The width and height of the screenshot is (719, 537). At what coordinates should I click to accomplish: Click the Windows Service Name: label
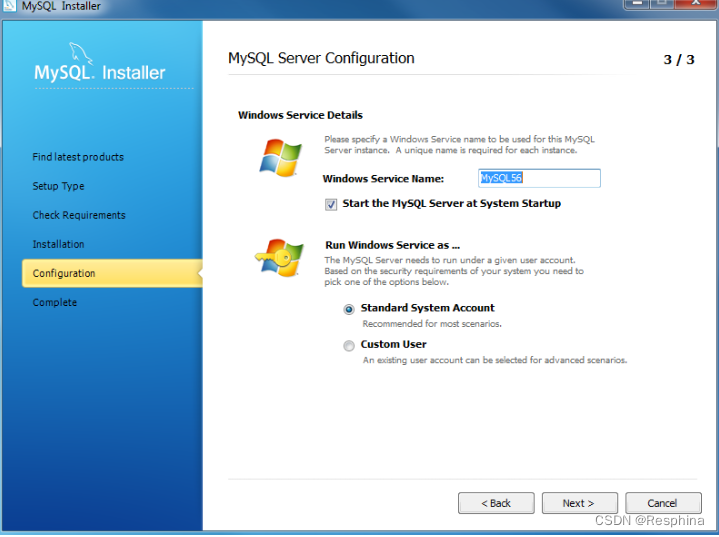(383, 179)
